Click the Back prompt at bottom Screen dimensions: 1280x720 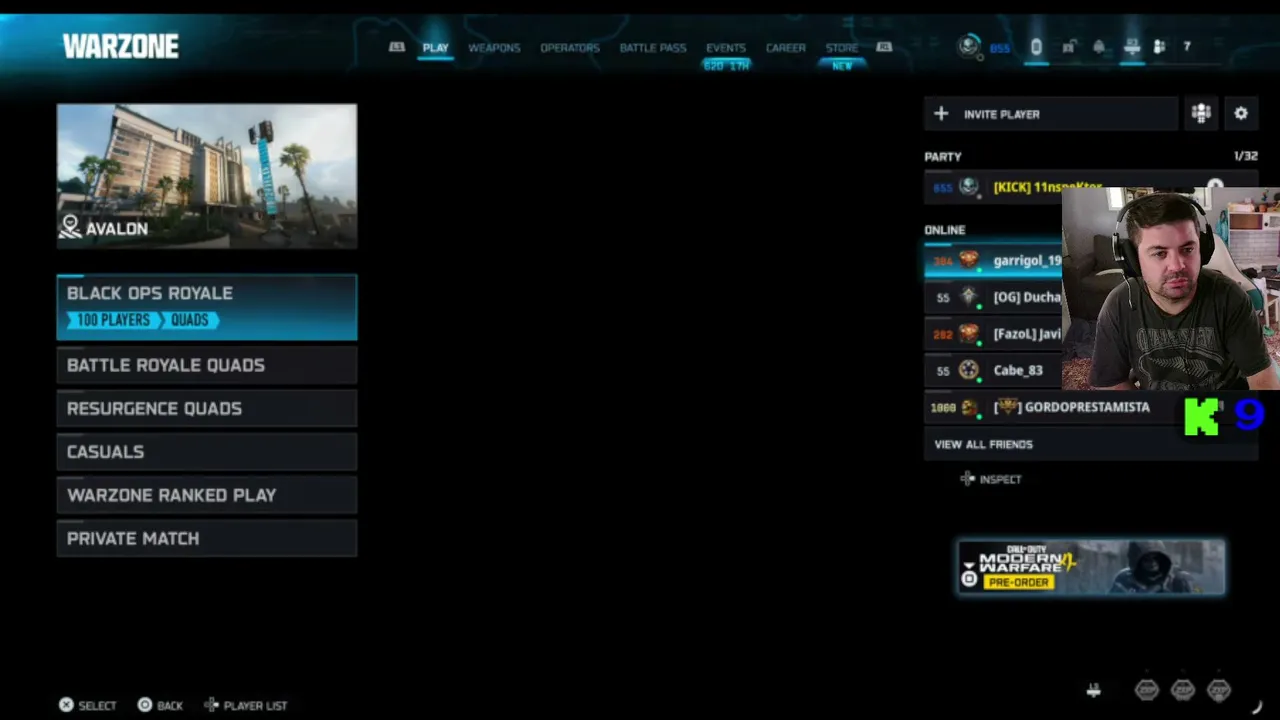tap(160, 705)
